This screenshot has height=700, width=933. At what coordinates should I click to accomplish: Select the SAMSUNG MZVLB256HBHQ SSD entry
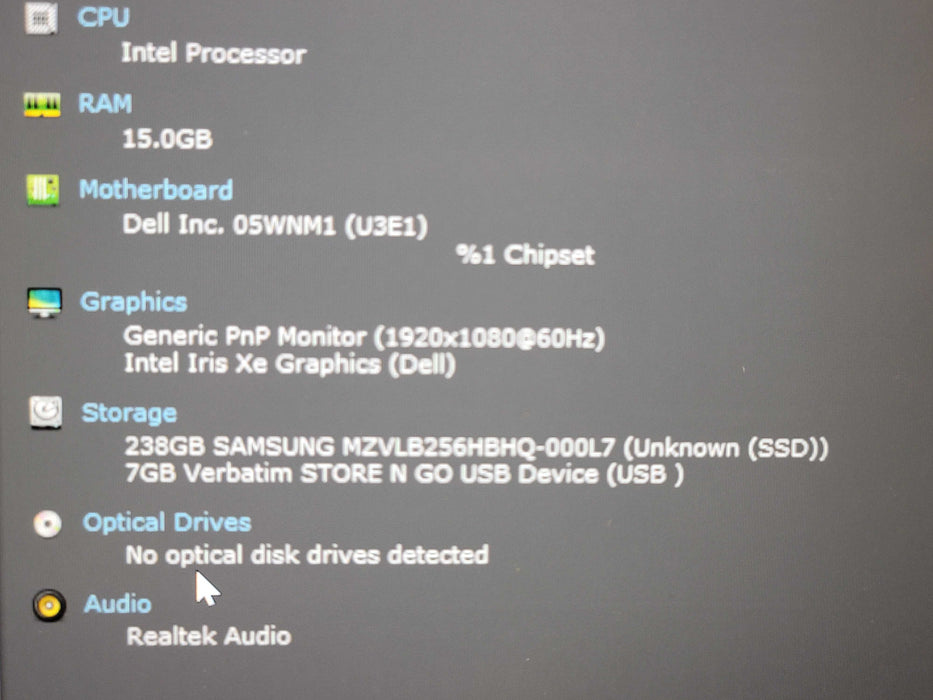point(476,448)
